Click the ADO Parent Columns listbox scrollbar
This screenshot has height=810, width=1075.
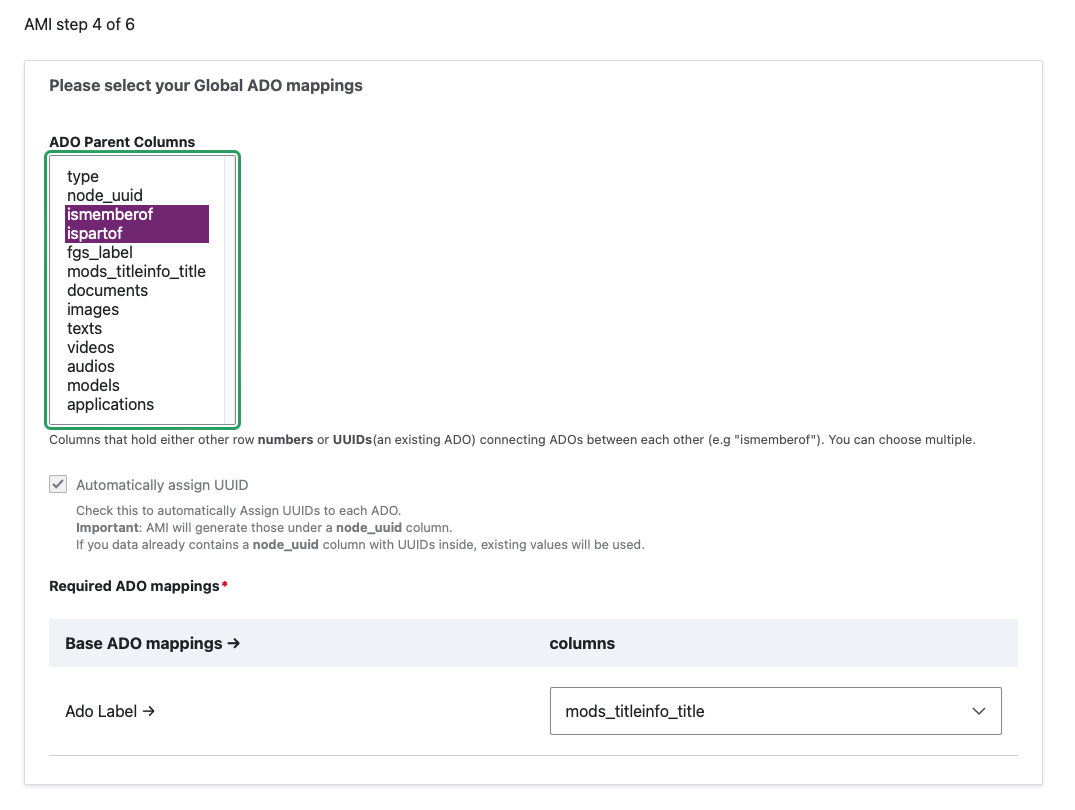[x=229, y=290]
